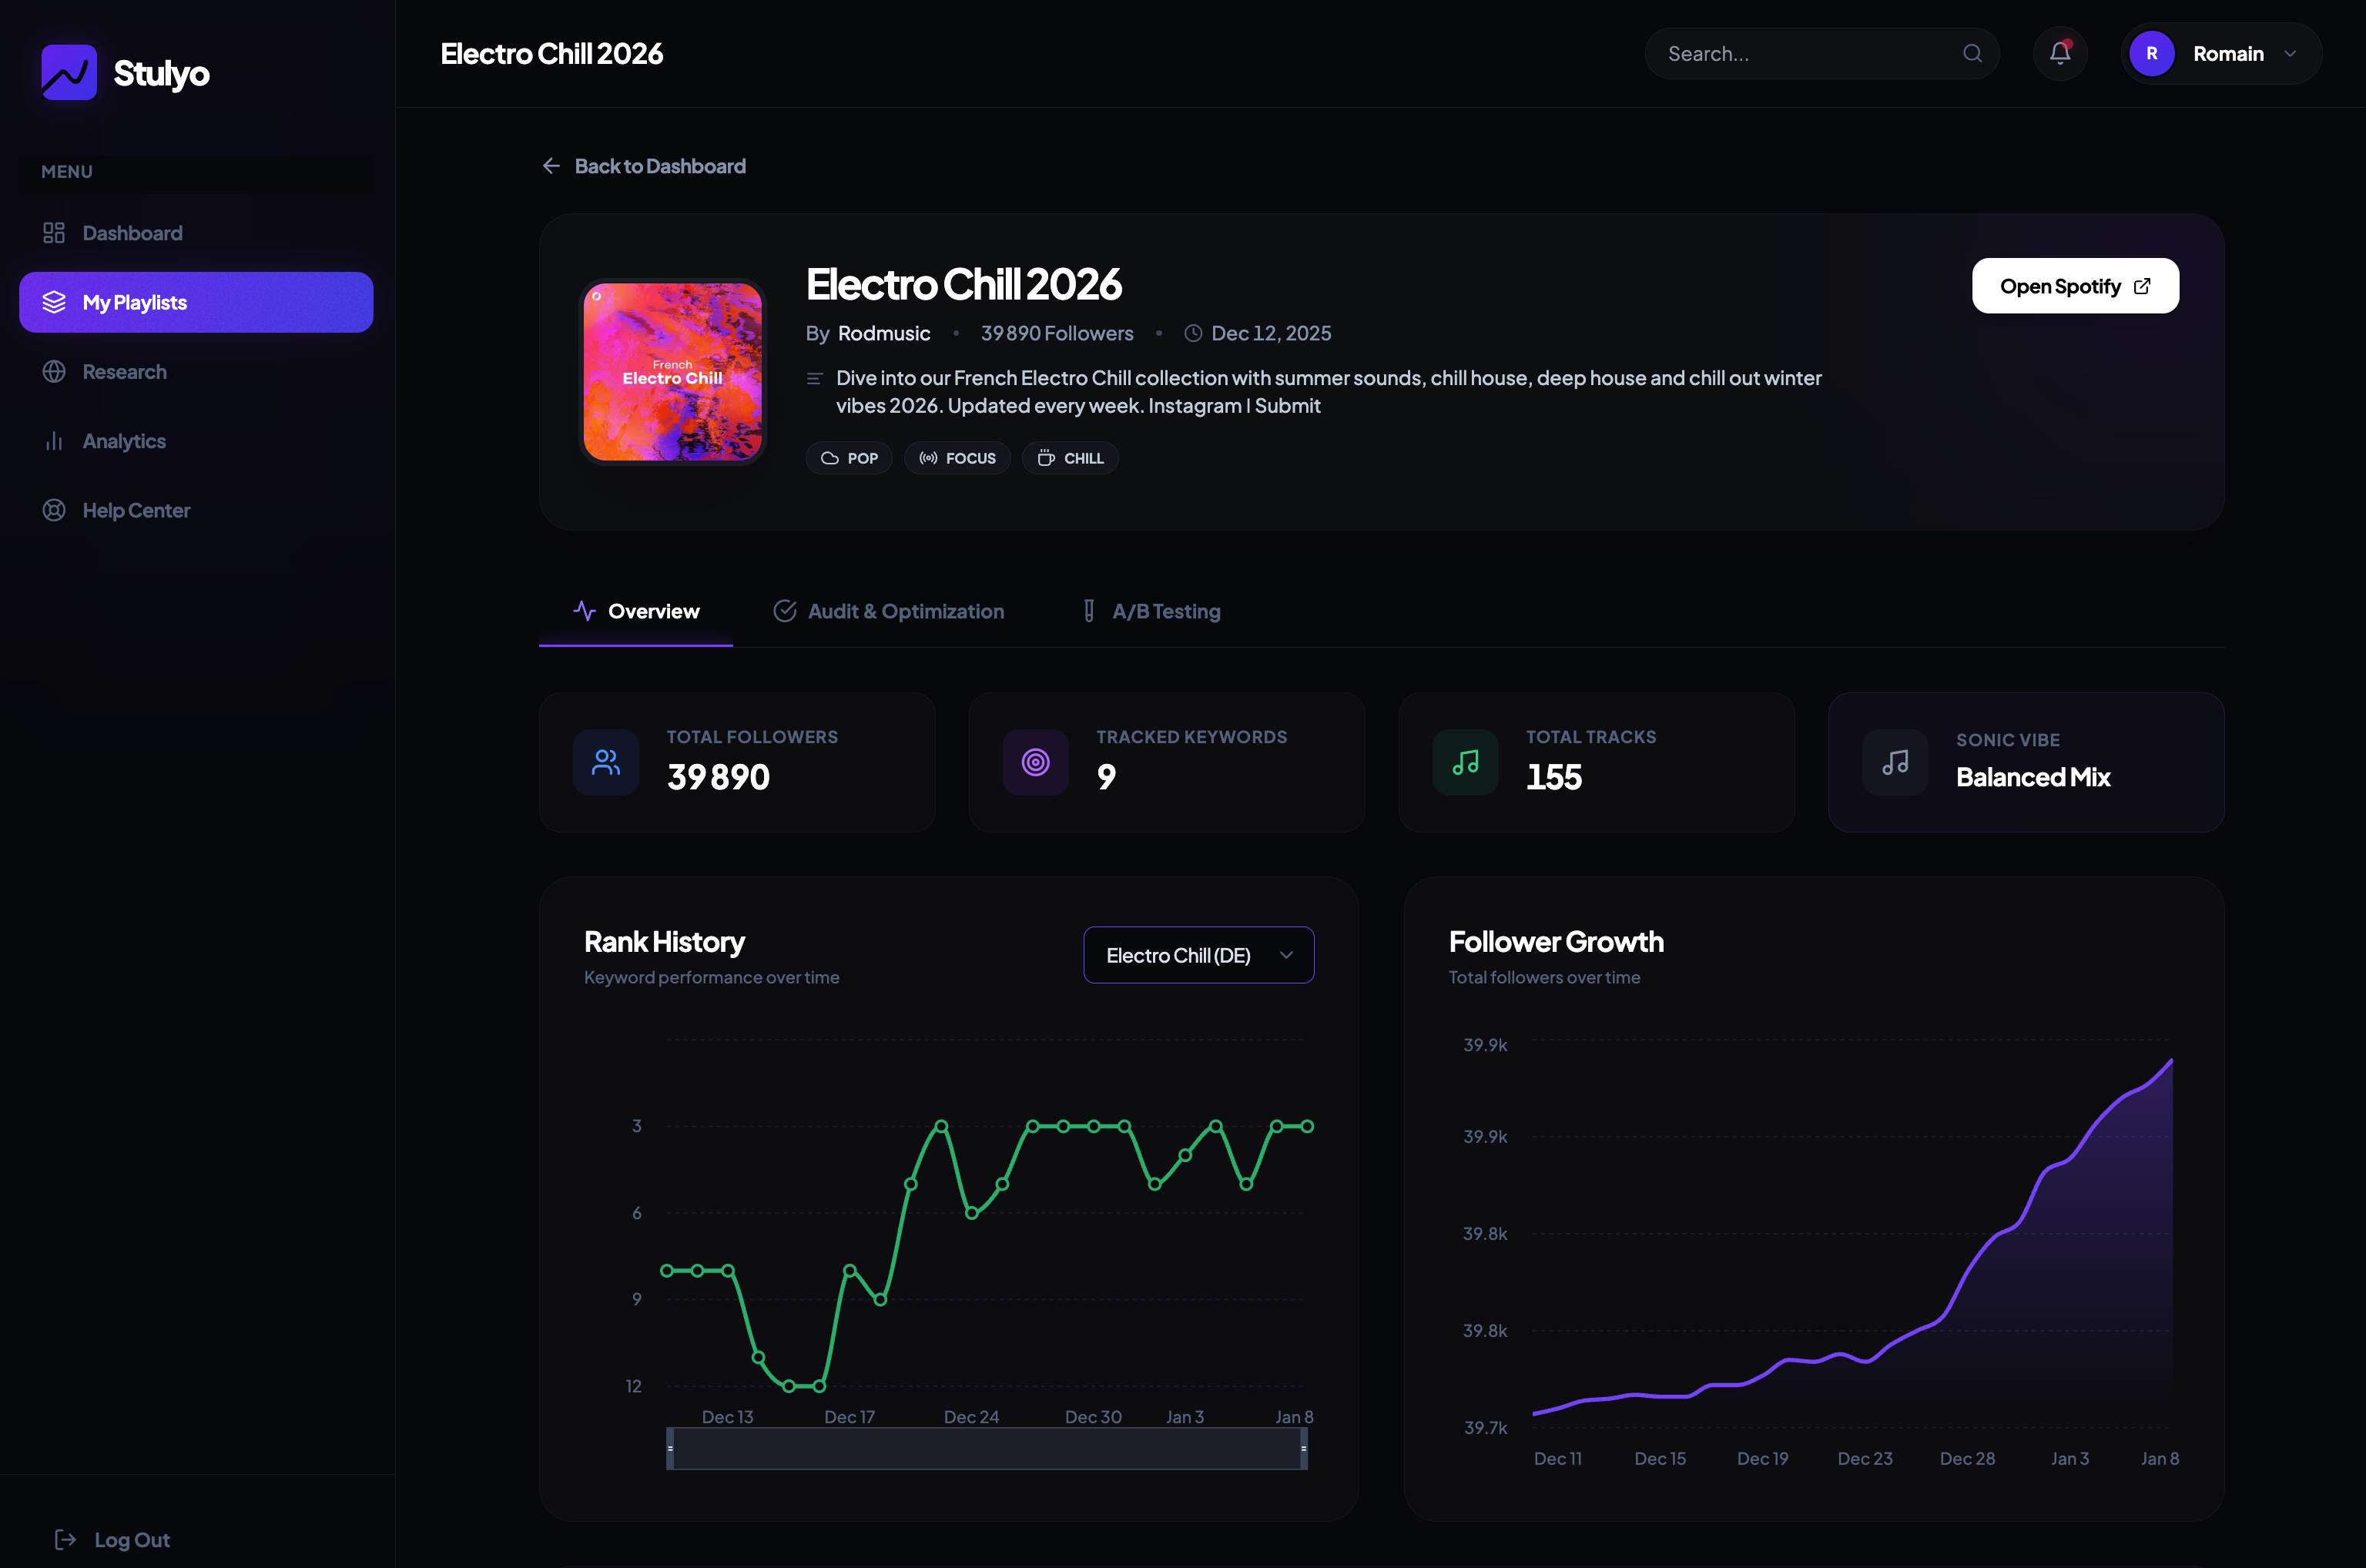2366x1568 pixels.
Task: Toggle the CHILL tag on the playlist
Action: 1069,457
